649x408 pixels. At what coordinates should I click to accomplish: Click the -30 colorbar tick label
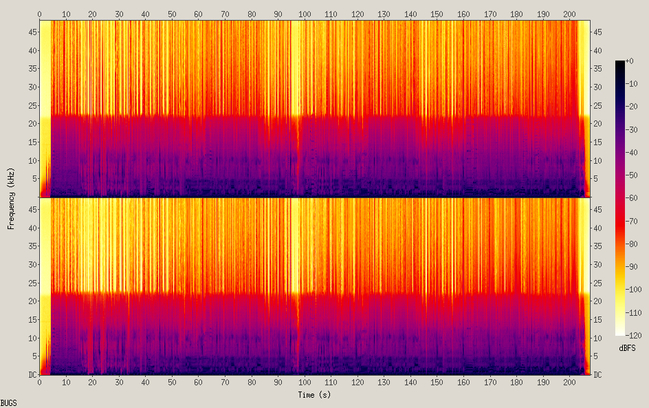pyautogui.click(x=632, y=130)
